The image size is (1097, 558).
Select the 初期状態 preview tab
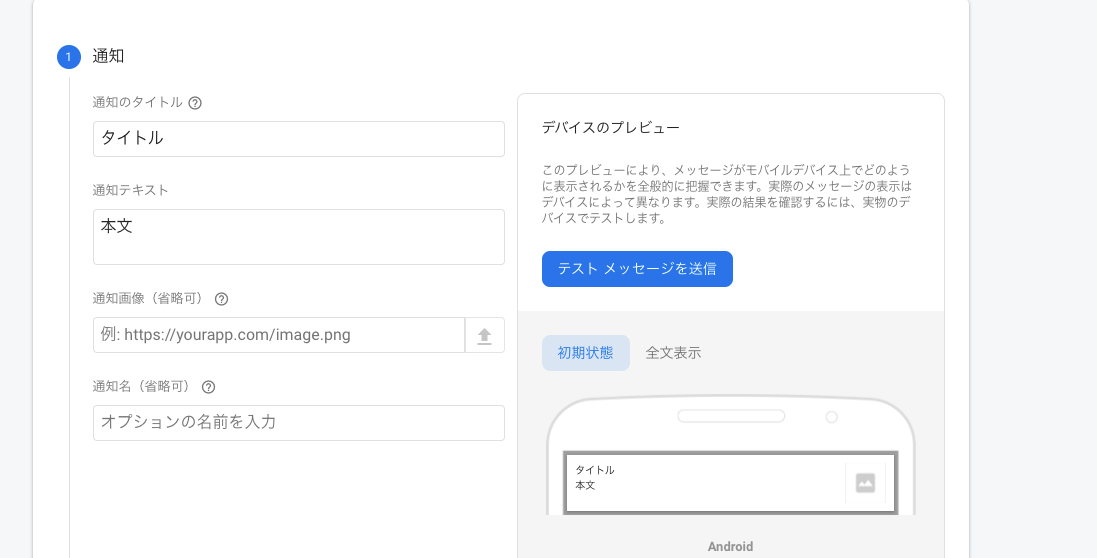pos(586,353)
